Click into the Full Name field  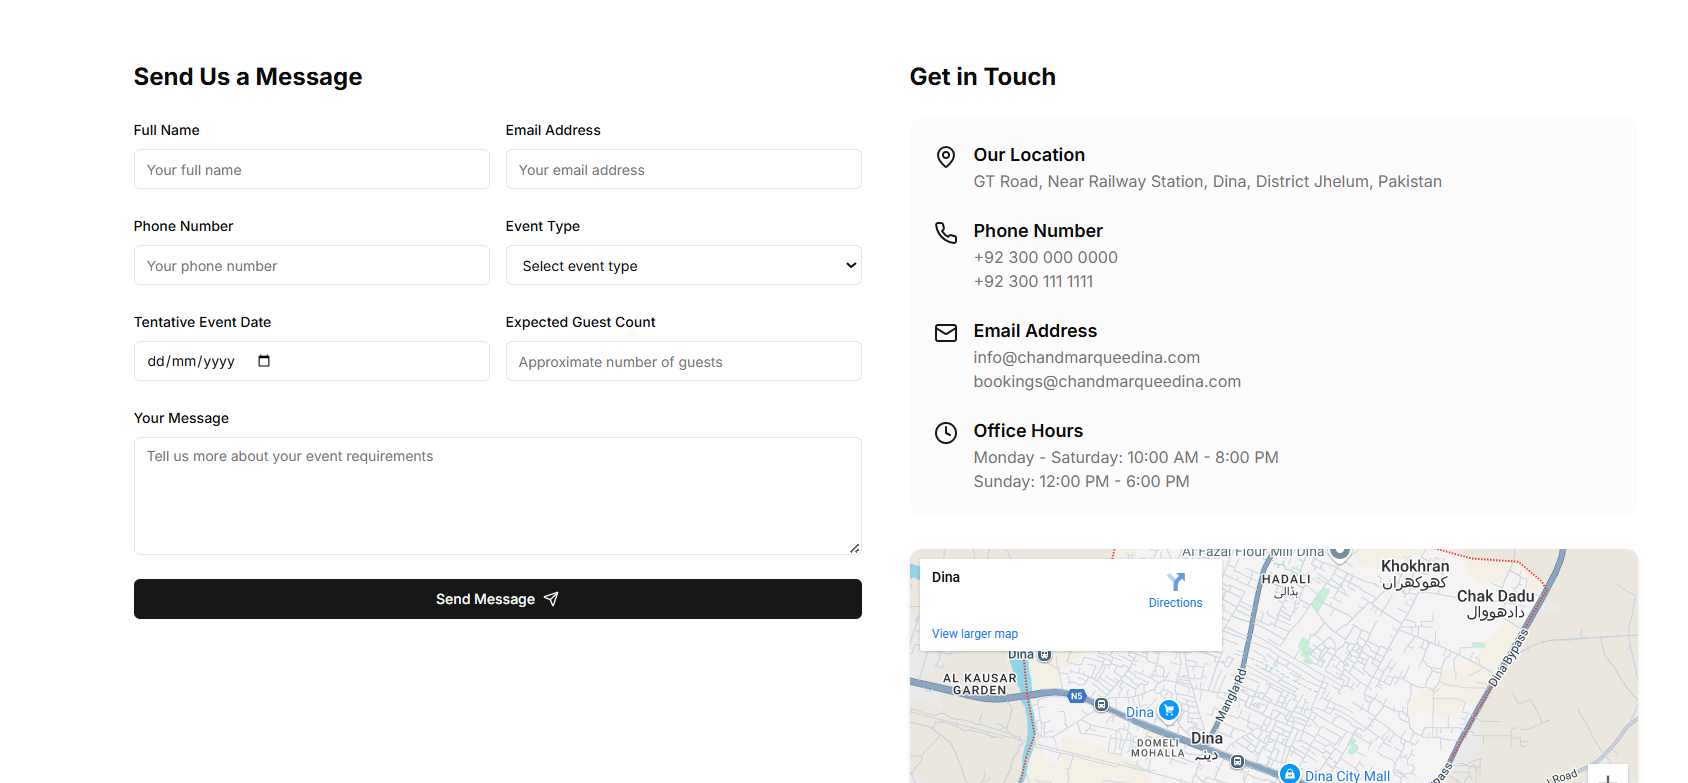pyautogui.click(x=311, y=170)
